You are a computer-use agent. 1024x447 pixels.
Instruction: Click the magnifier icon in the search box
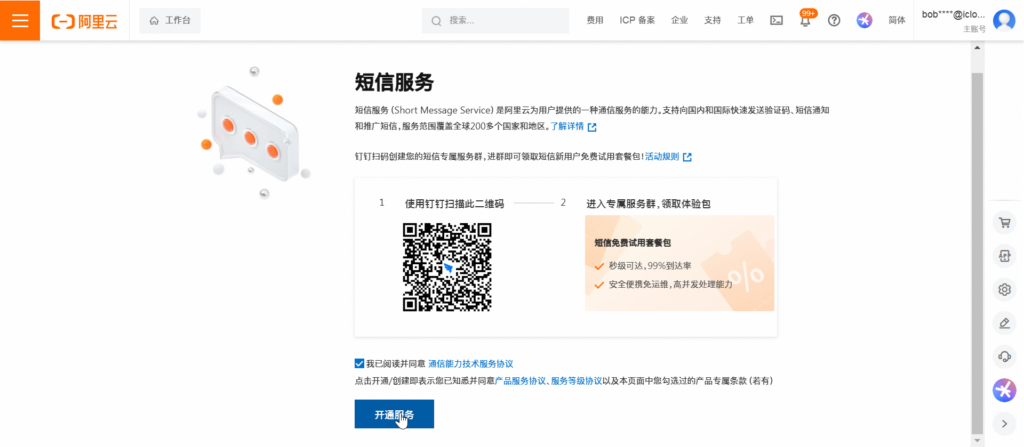[x=436, y=21]
